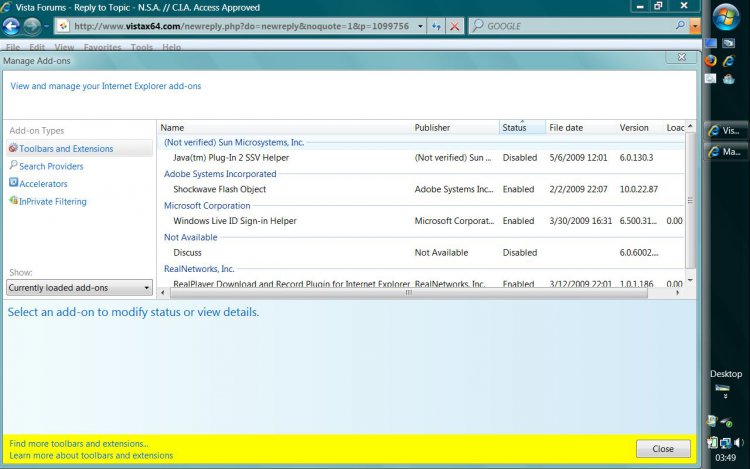Click the list's vertical scroll up arrow
This screenshot has height=469, width=750.
point(690,126)
